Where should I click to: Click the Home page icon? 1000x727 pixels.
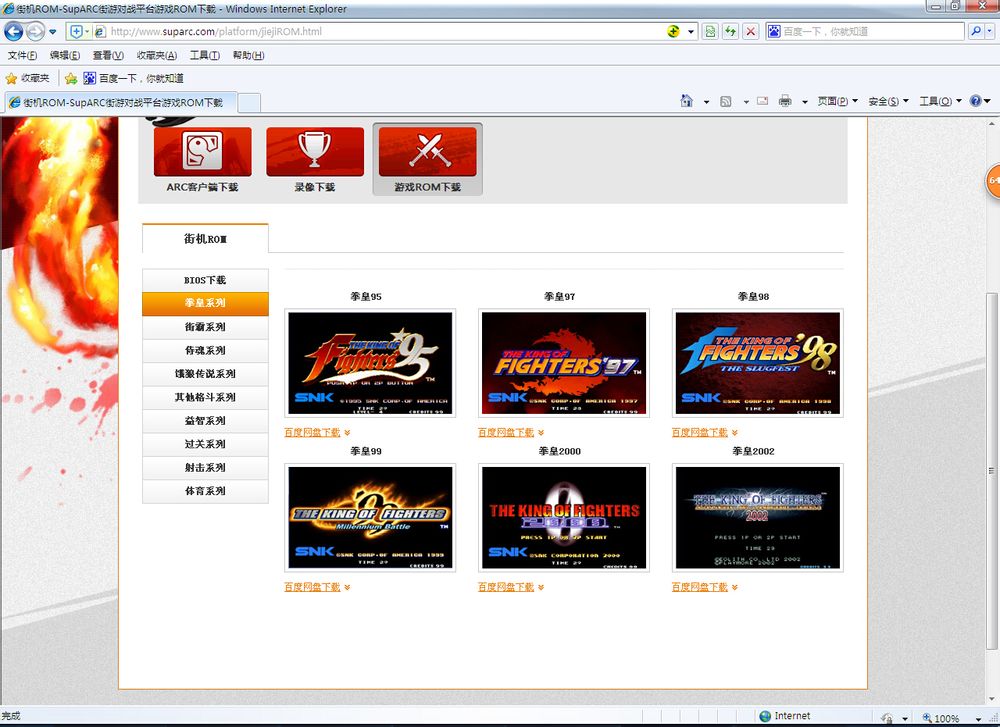click(686, 101)
